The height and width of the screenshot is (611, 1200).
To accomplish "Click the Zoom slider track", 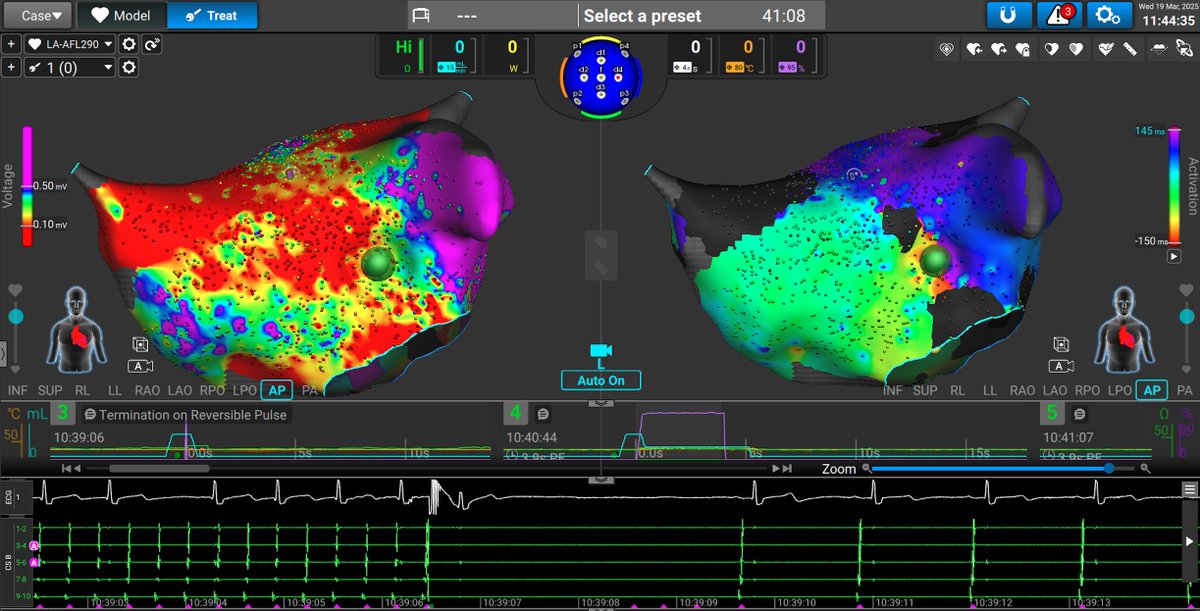I will tap(1005, 468).
